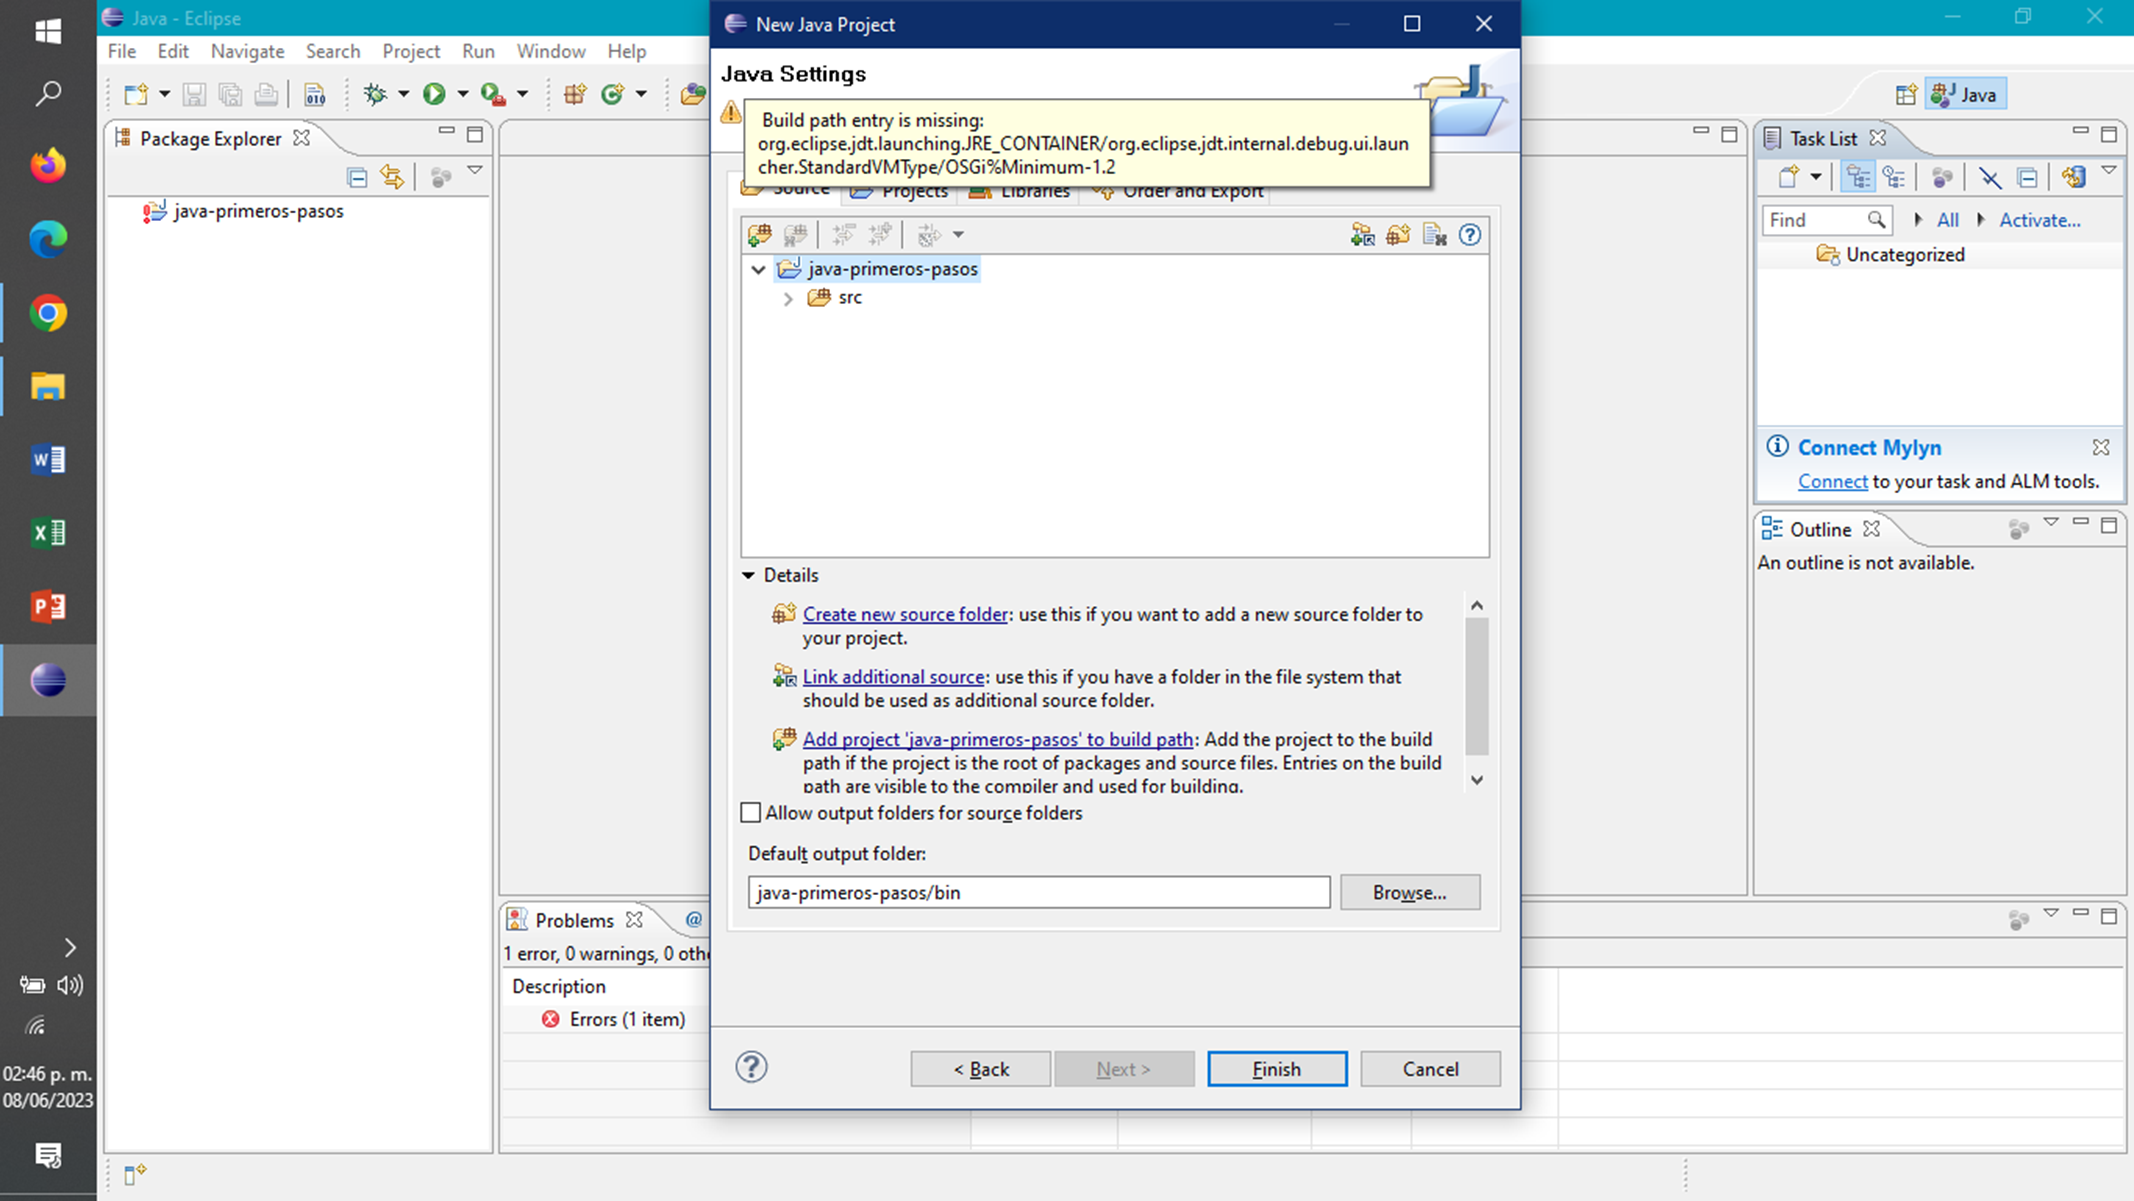Open Firefox from the taskbar
2134x1201 pixels.
pyautogui.click(x=48, y=165)
